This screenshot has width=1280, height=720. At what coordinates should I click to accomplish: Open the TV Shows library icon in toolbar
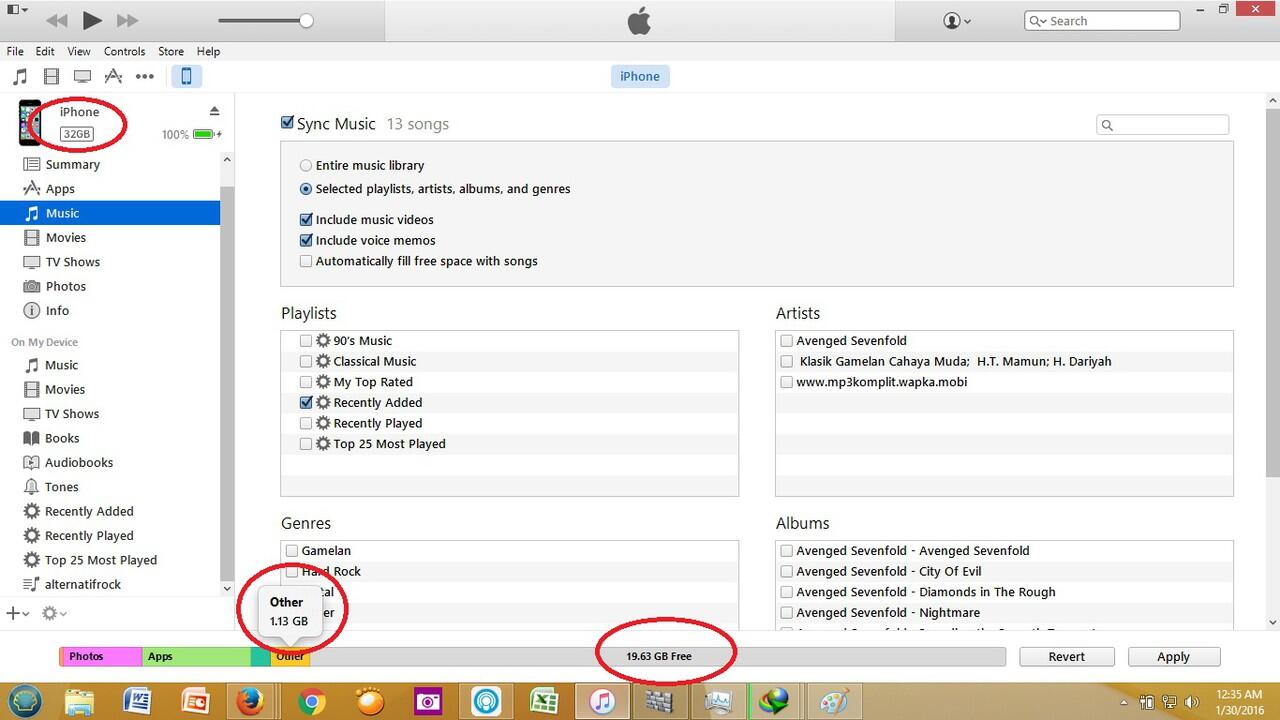point(82,76)
